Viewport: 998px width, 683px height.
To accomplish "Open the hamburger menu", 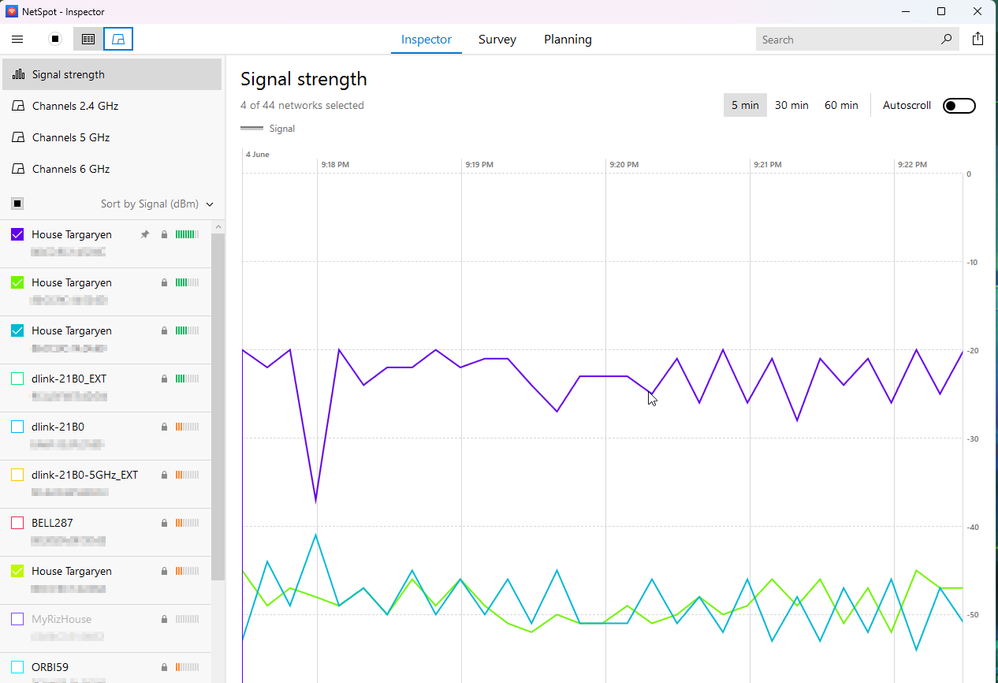I will (x=17, y=39).
